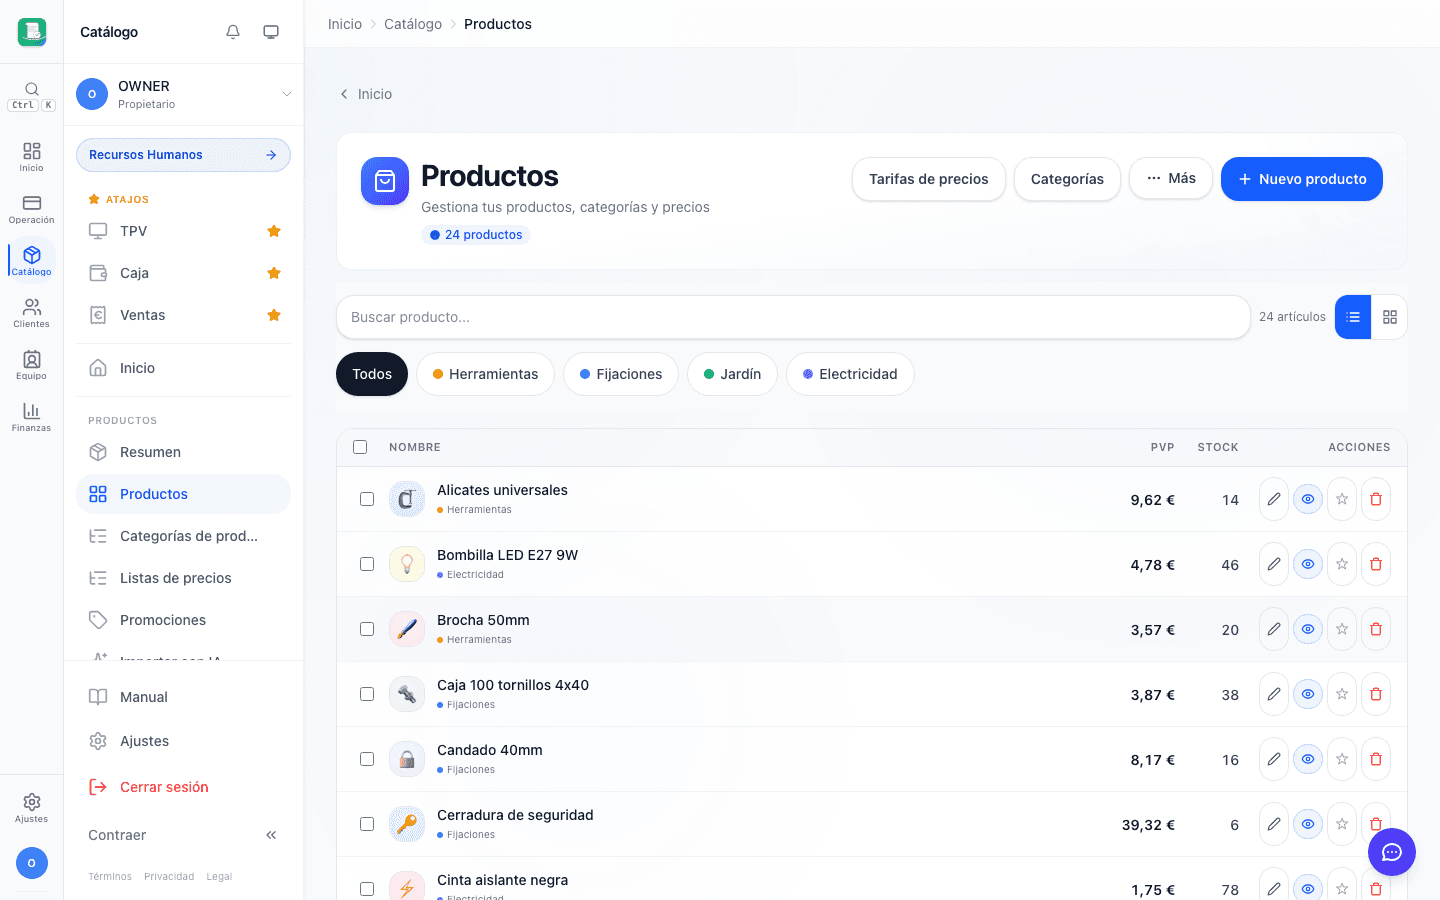The image size is (1440, 900).
Task: Open Listas de precios in sidebar
Action: (183, 578)
